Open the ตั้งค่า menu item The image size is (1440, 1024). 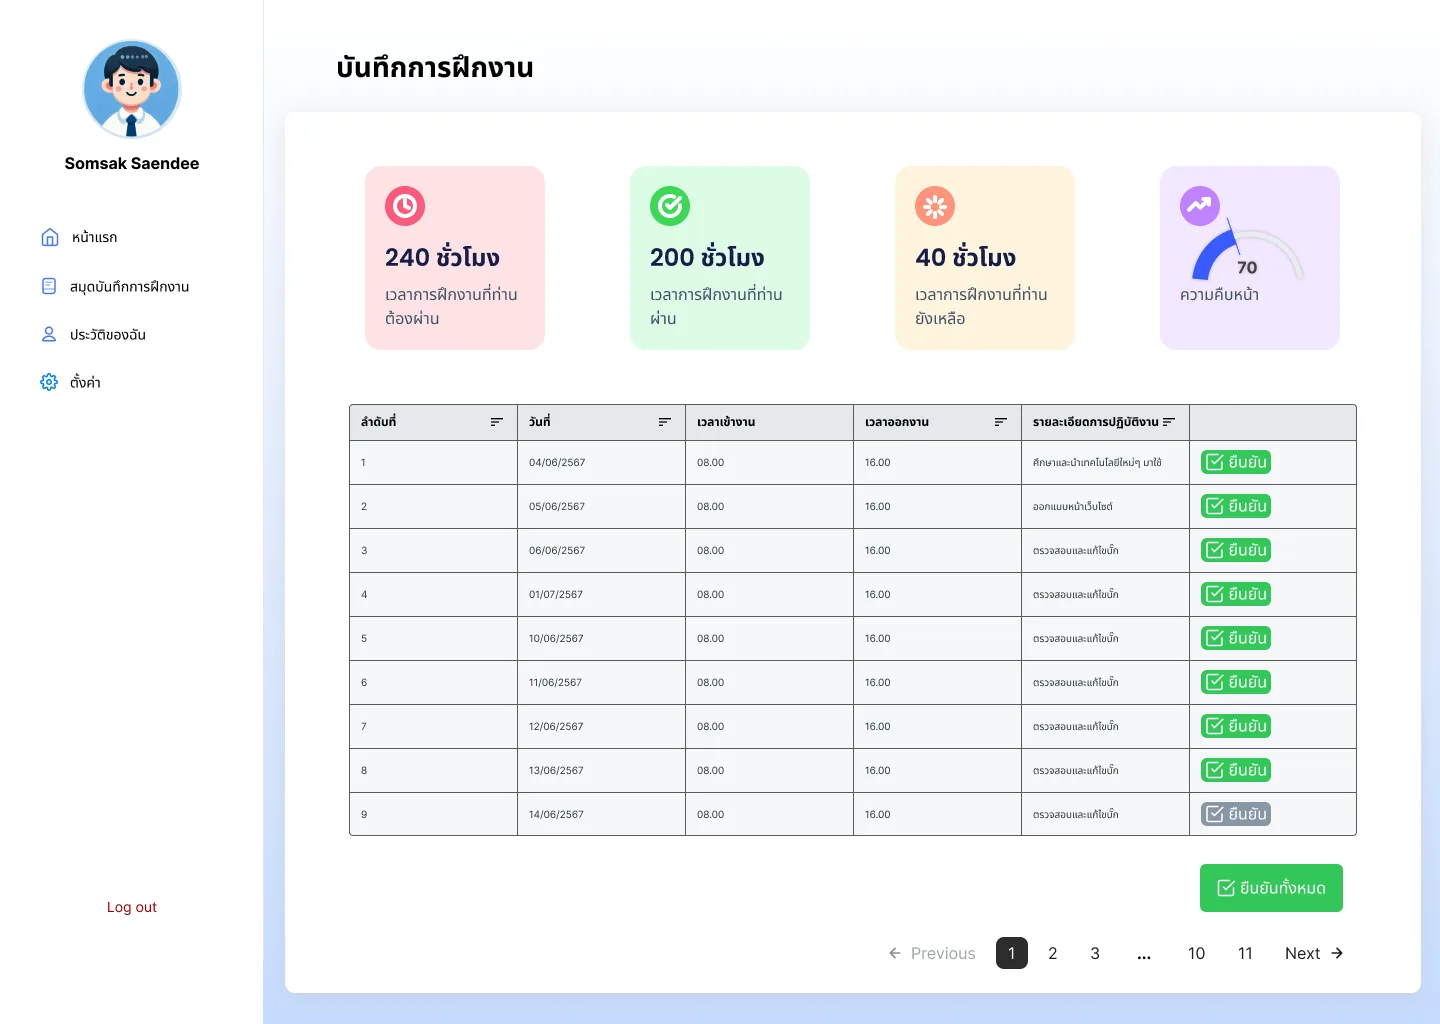(70, 382)
